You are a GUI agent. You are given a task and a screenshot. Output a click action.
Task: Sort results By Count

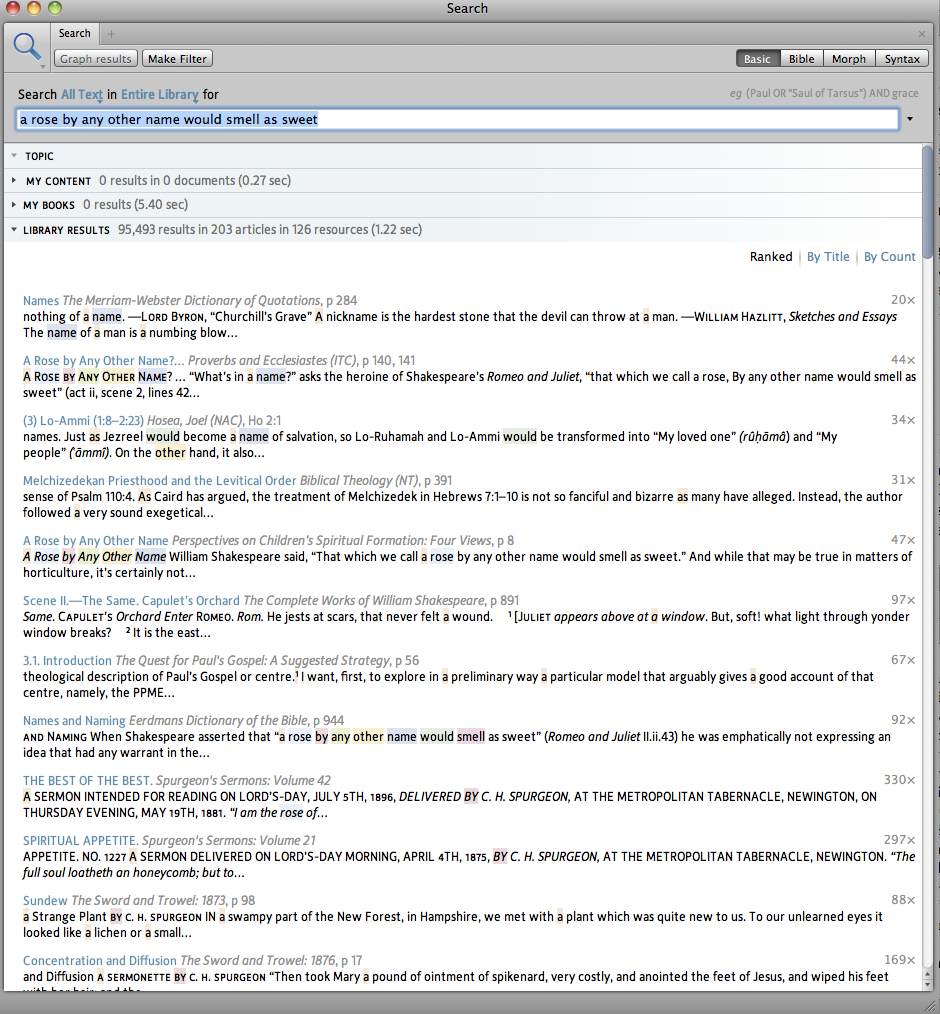pyautogui.click(x=890, y=257)
